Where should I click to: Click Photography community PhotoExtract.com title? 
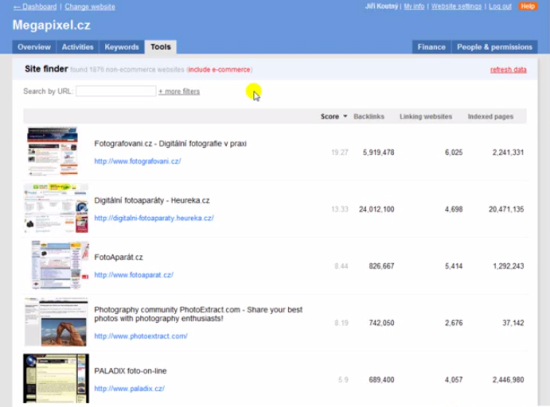tap(198, 314)
